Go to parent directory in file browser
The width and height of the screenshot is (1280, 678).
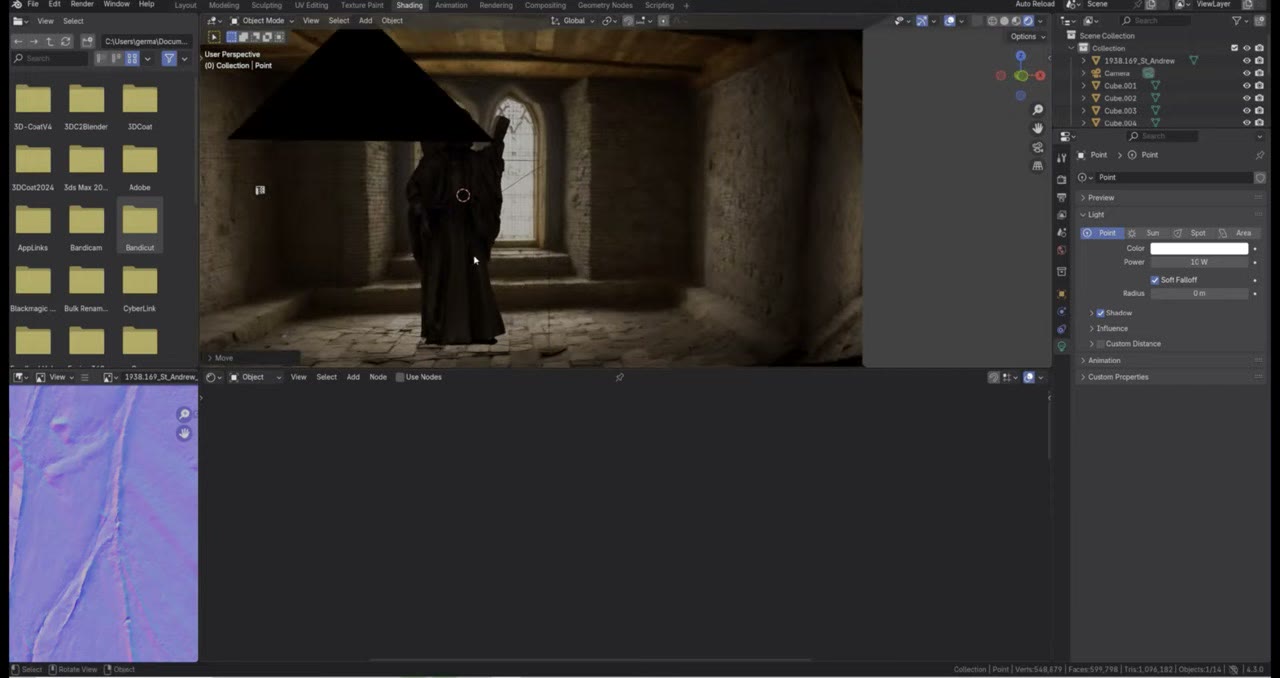(x=49, y=41)
